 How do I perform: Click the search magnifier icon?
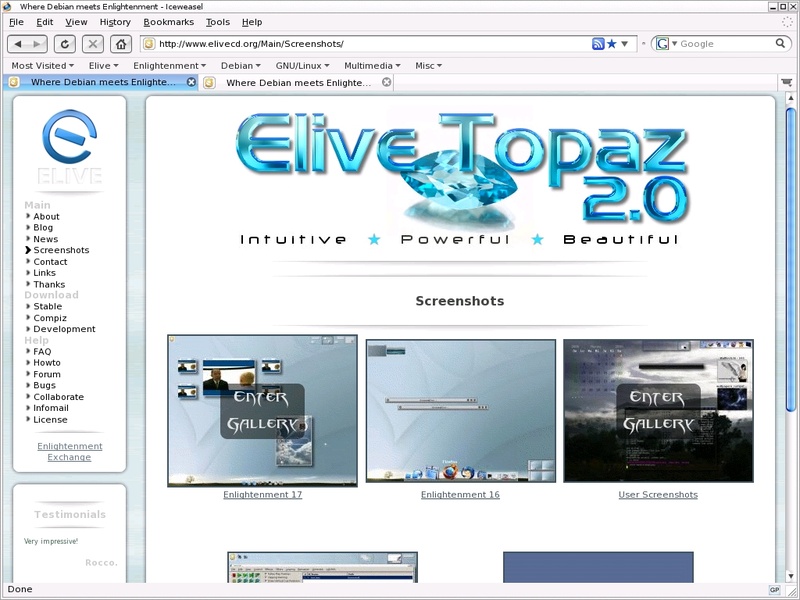point(781,43)
